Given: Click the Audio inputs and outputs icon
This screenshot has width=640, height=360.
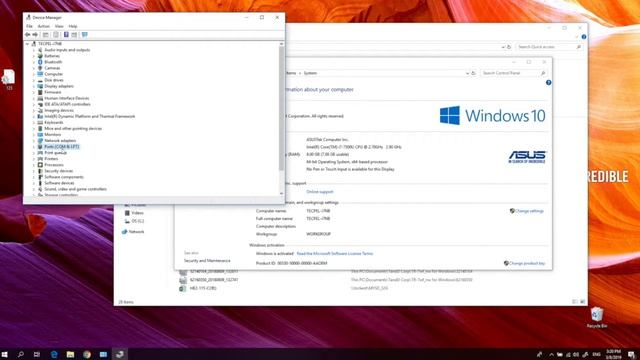Looking at the screenshot, I should click(40, 50).
